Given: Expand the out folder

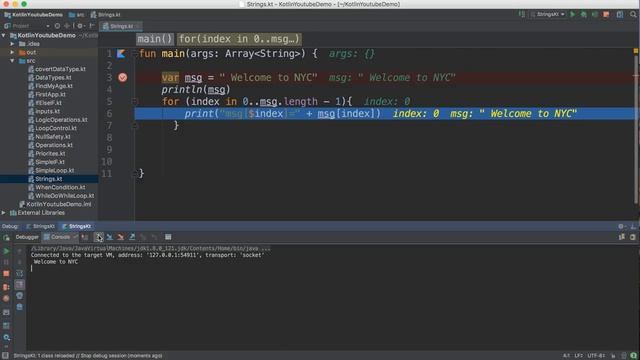Looking at the screenshot, I should click(12, 52).
